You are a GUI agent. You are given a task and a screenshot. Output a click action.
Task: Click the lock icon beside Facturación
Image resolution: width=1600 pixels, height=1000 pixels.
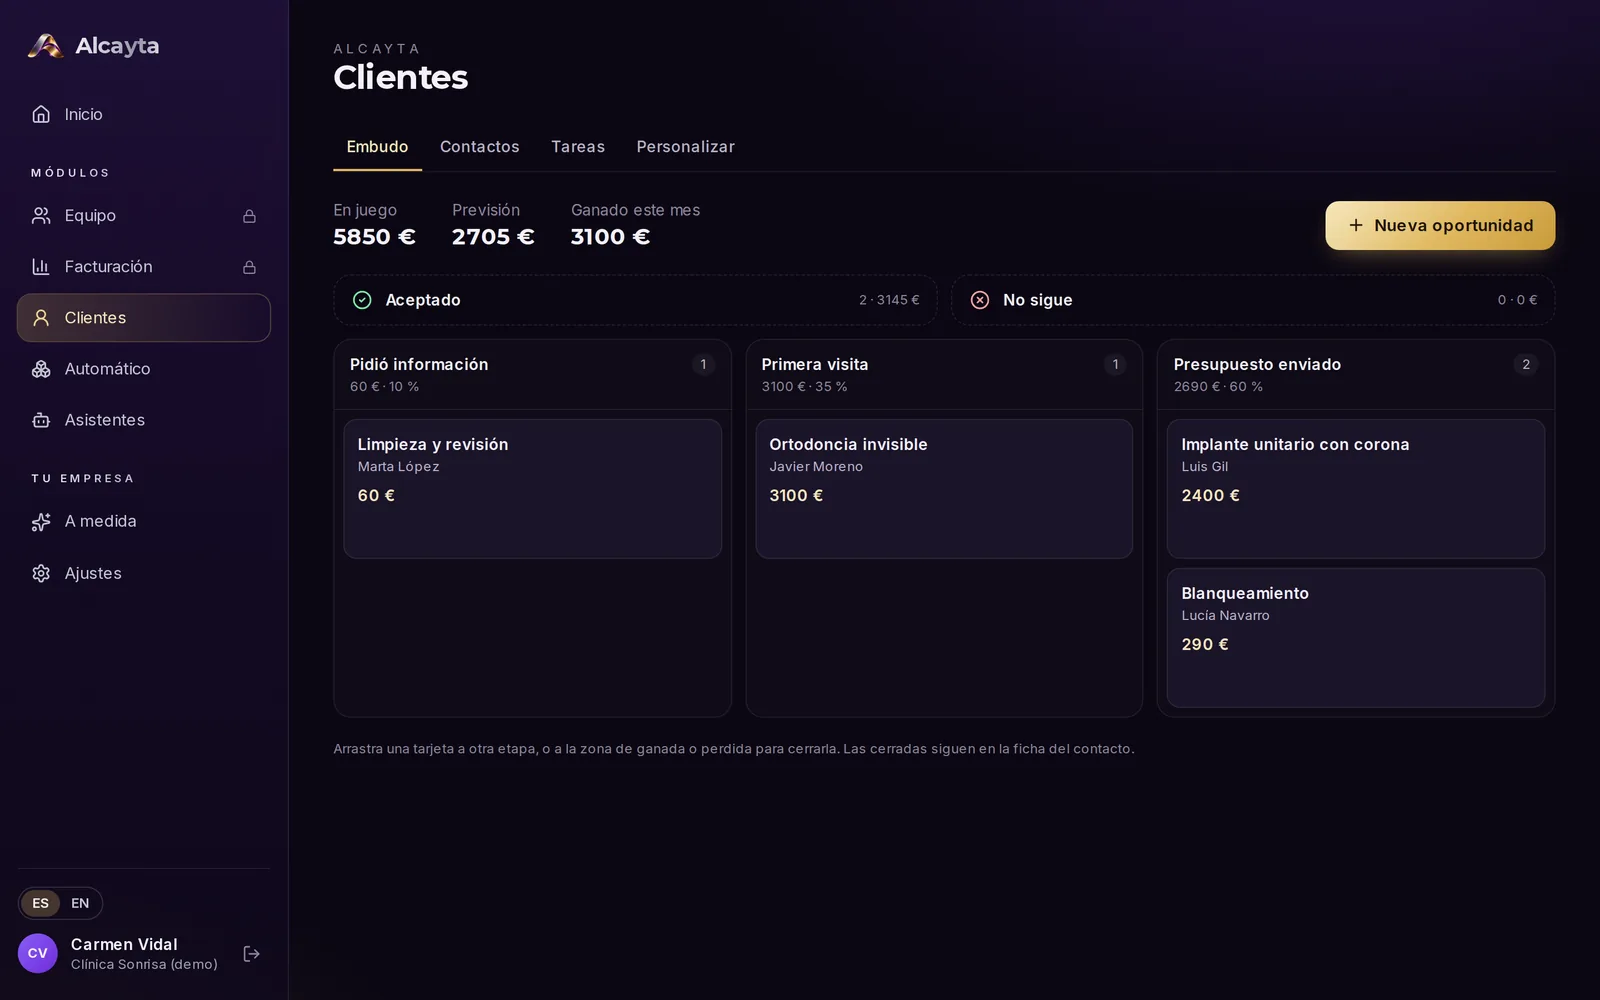click(x=249, y=267)
